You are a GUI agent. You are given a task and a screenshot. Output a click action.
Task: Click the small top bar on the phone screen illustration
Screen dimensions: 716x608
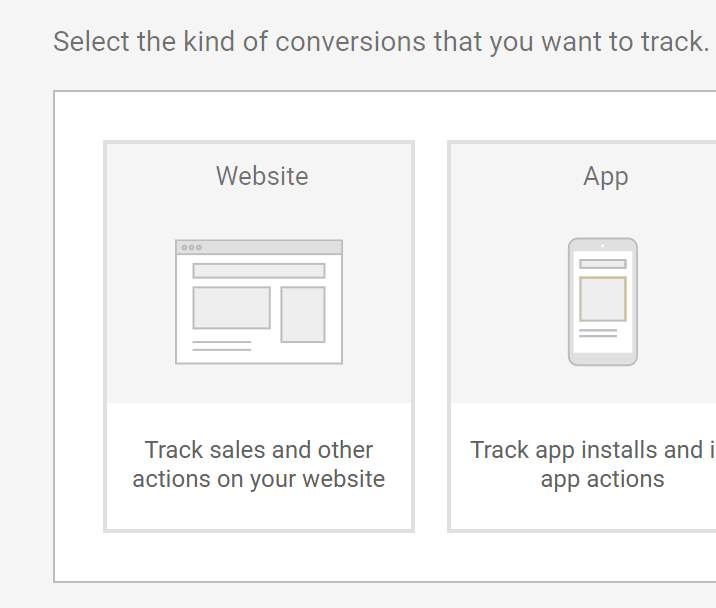coord(603,264)
